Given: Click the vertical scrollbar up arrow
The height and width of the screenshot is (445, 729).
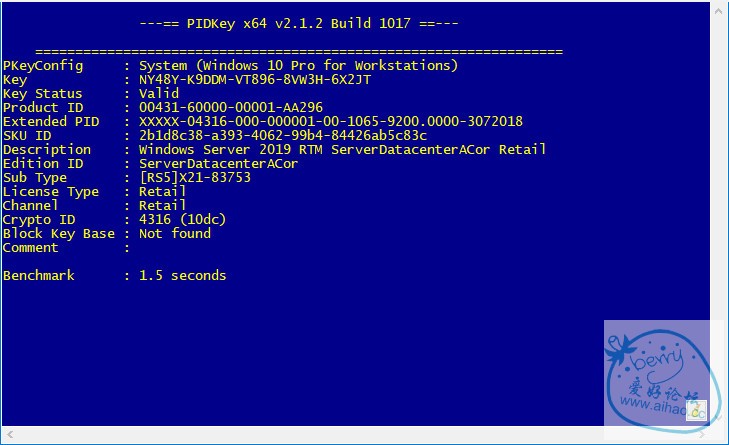Looking at the screenshot, I should click(720, 10).
